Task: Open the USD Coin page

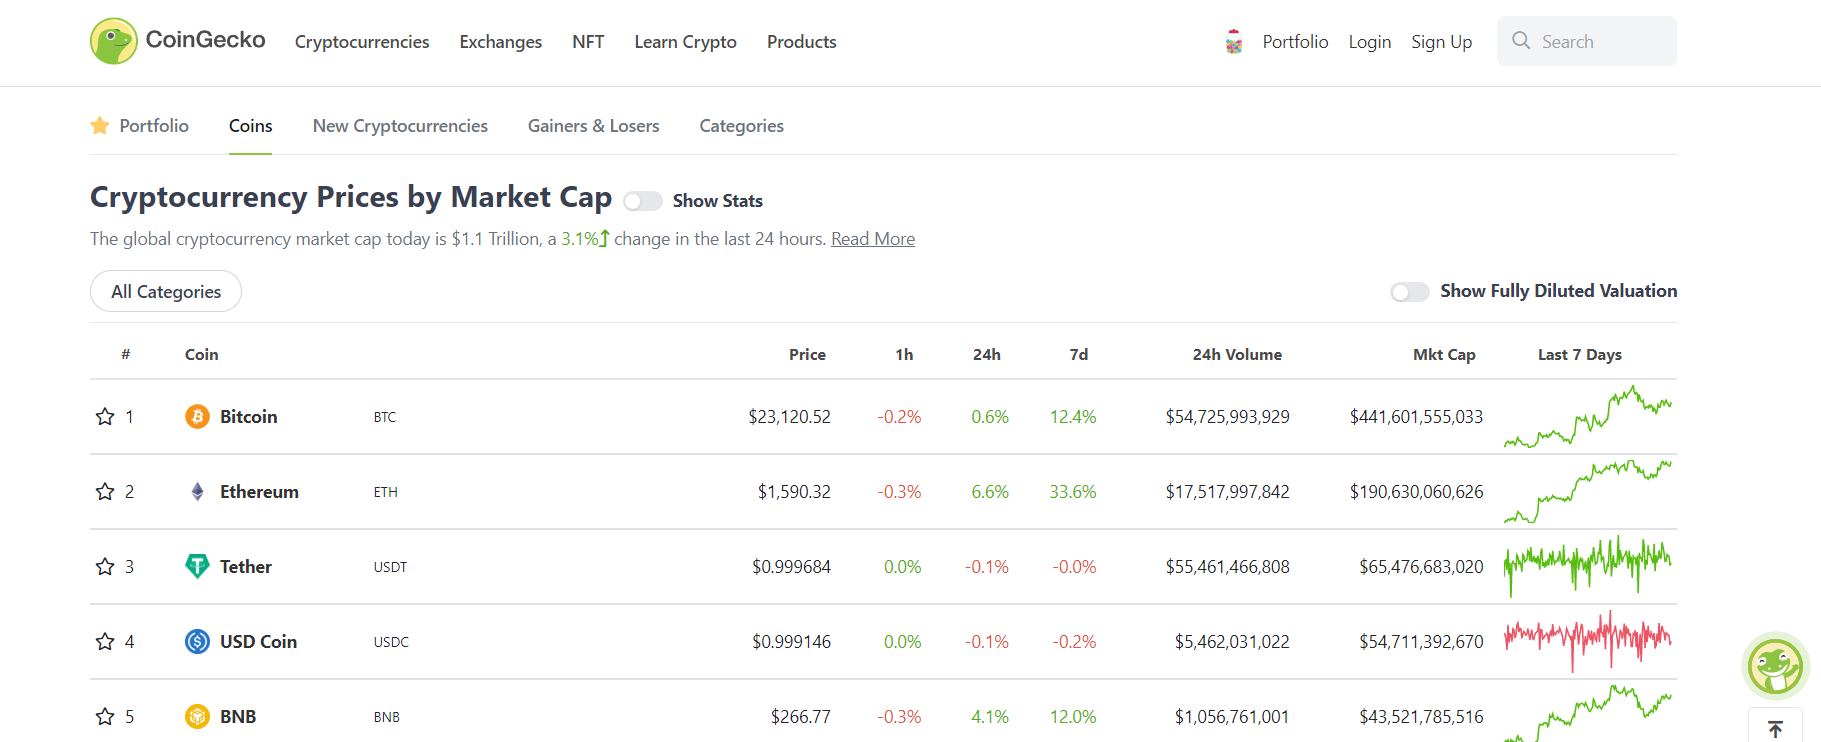Action: [x=258, y=642]
